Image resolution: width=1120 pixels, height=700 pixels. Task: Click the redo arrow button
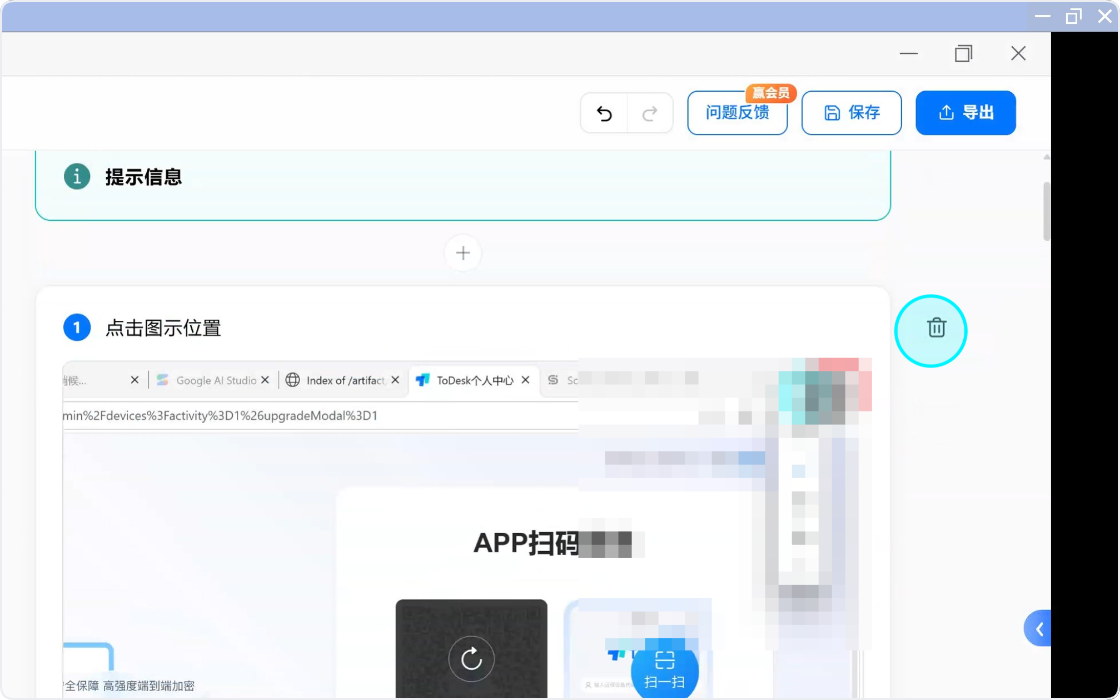tap(650, 113)
